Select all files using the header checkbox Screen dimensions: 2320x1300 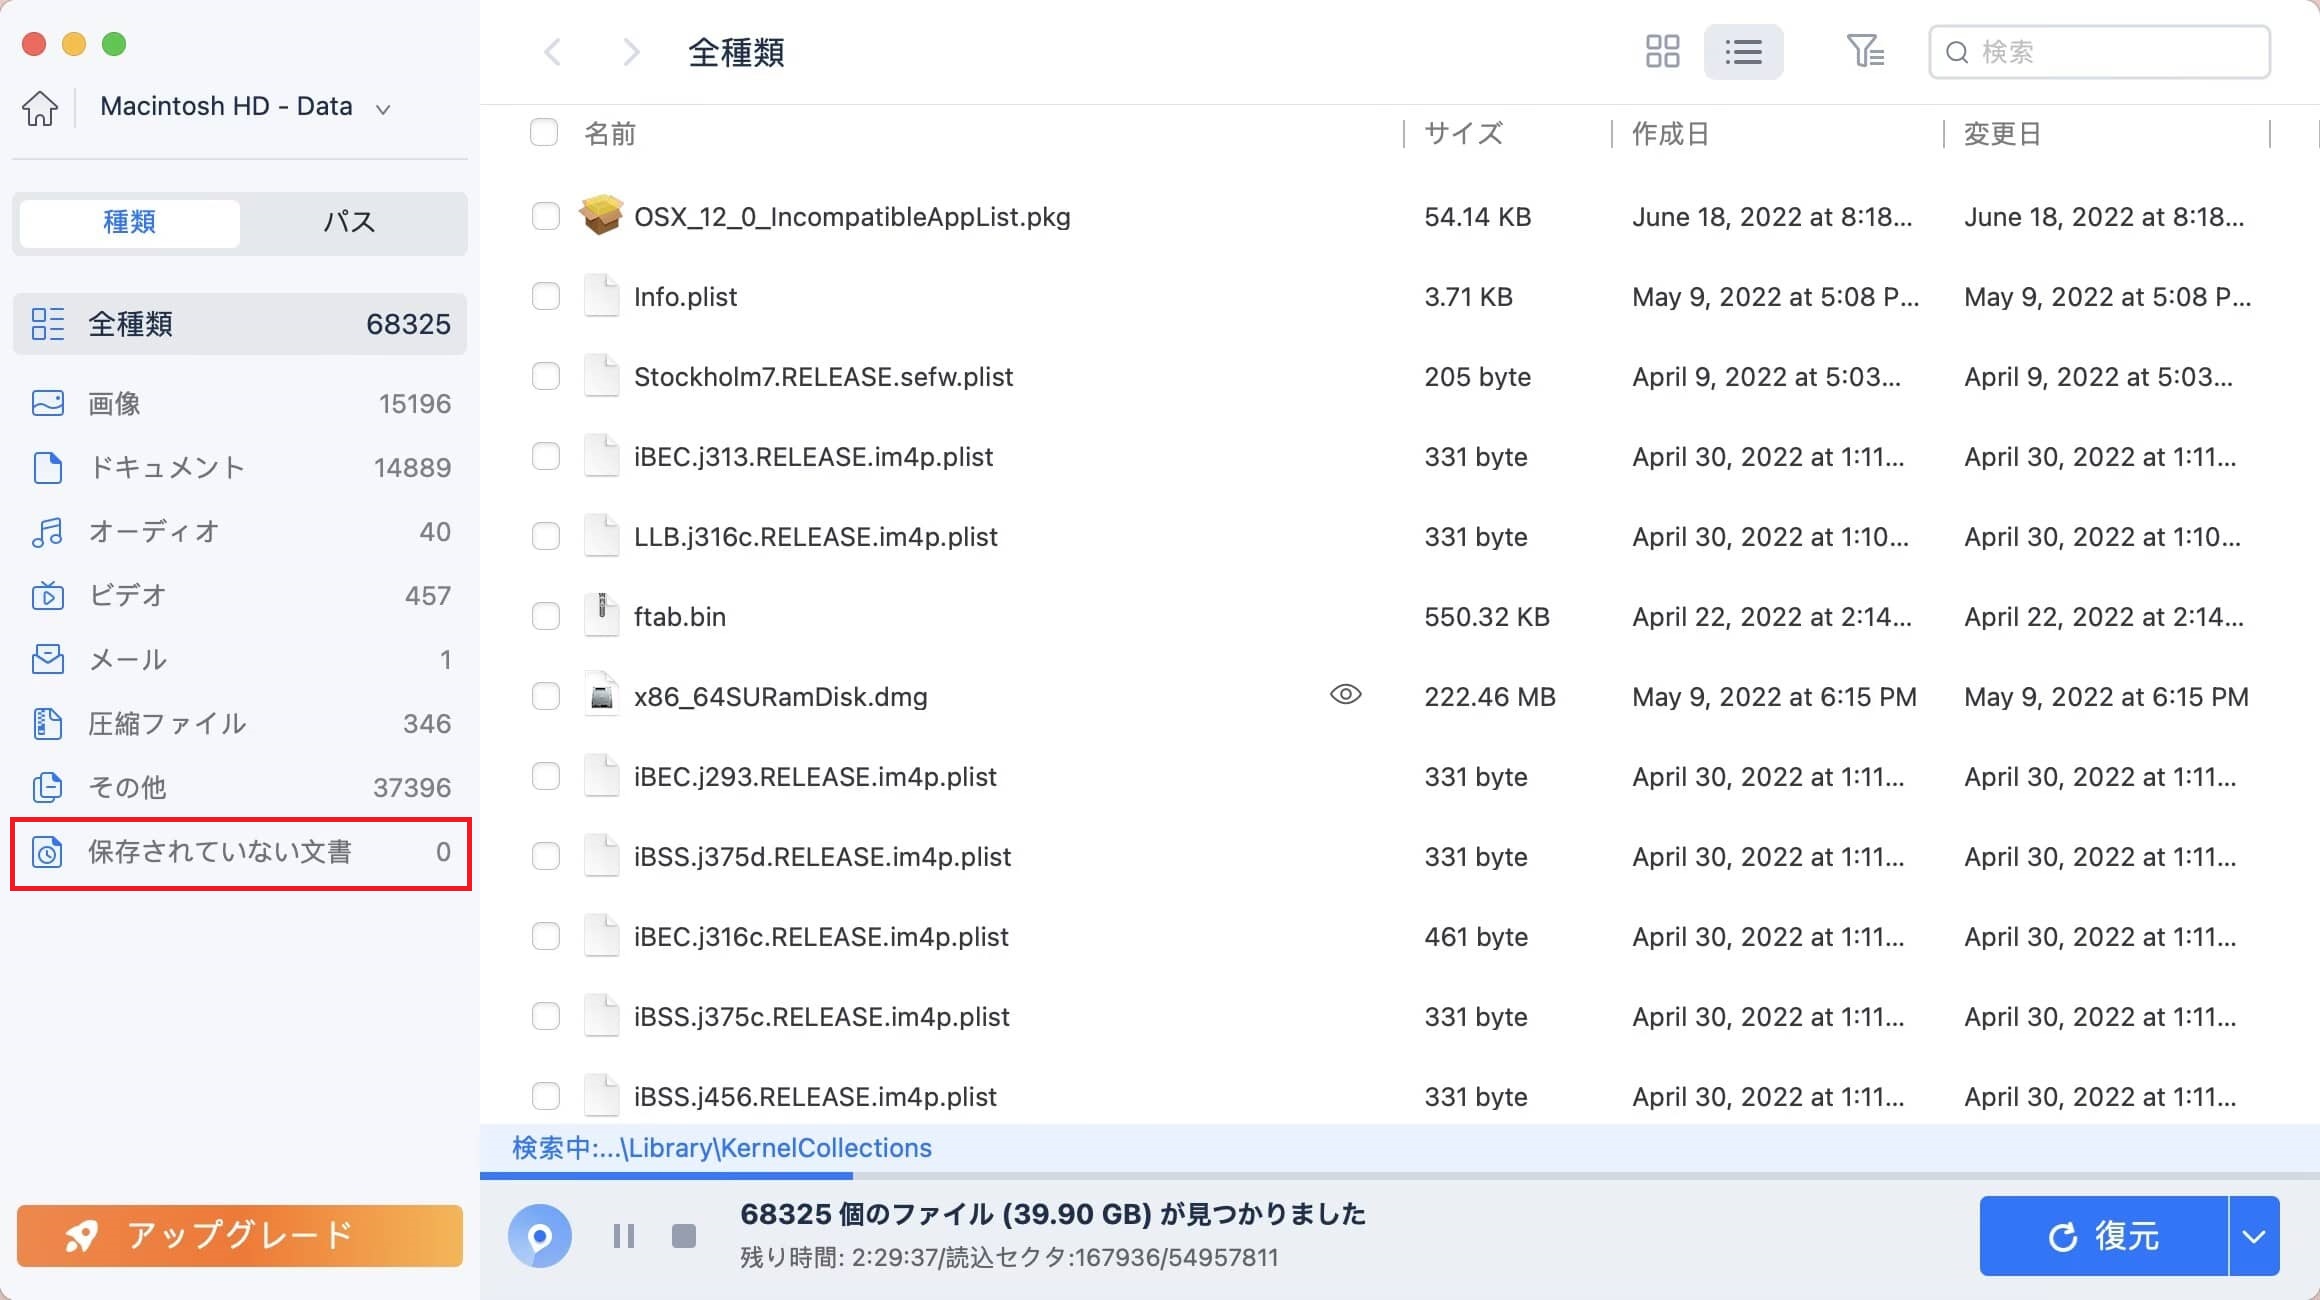(544, 131)
